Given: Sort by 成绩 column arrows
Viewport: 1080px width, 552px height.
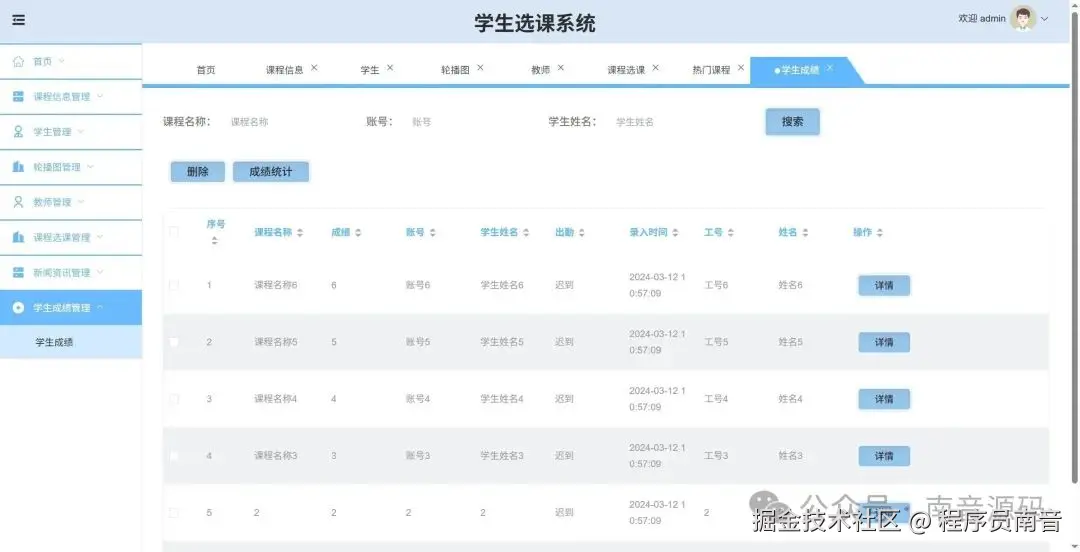Looking at the screenshot, I should (x=357, y=233).
